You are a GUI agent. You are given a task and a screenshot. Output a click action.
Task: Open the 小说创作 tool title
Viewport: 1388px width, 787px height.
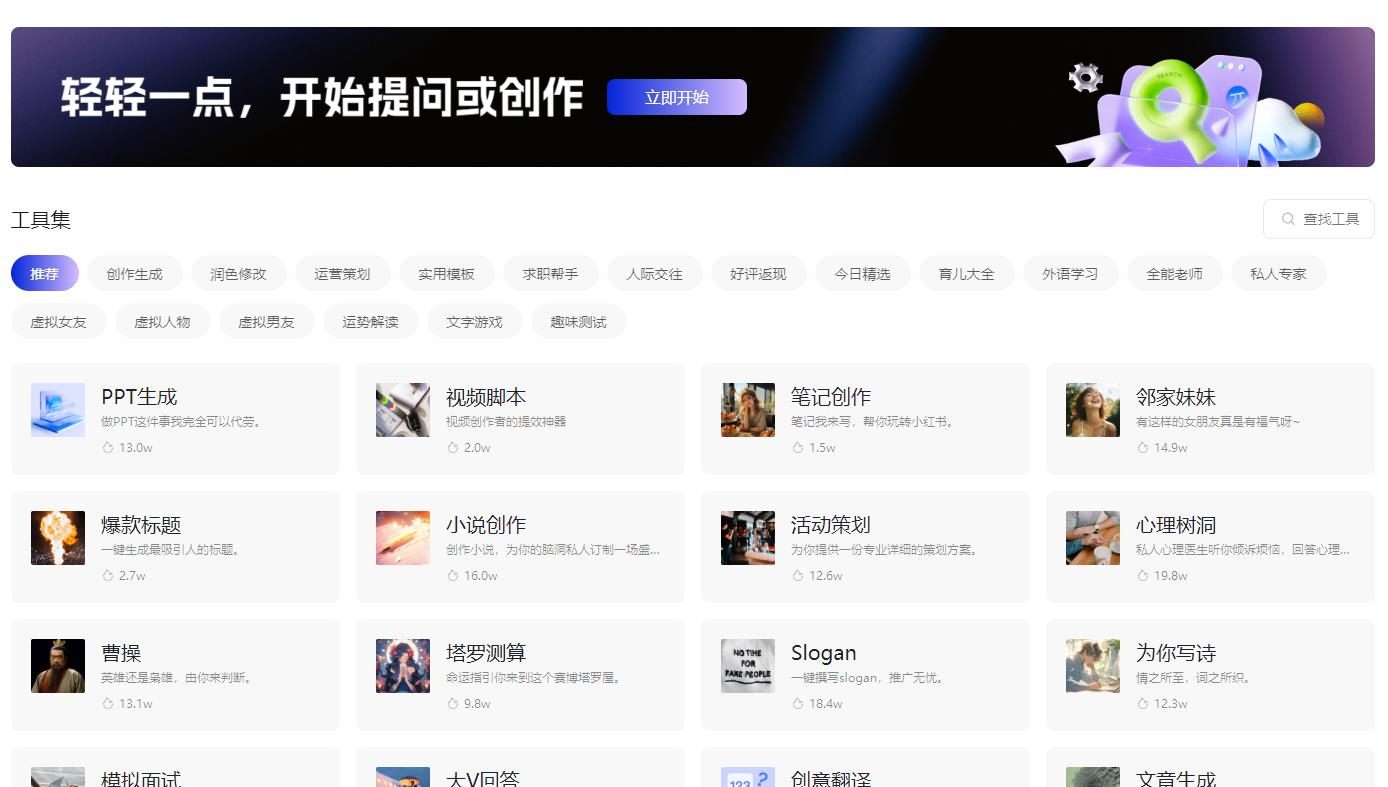click(486, 525)
